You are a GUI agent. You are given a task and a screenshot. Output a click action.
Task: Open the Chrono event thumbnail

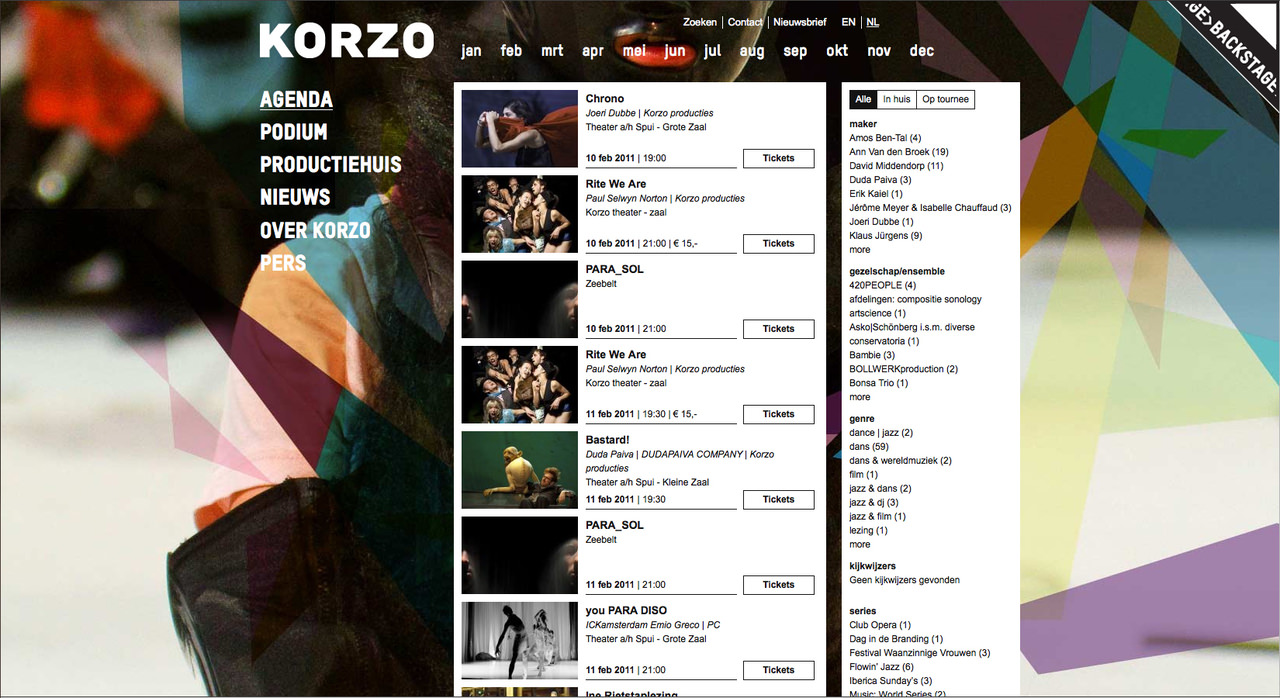click(520, 128)
